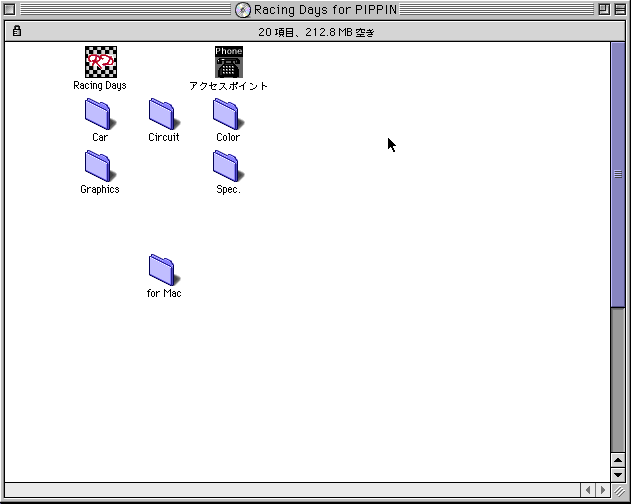Click the 'Graphics' folder name text

[100, 189]
